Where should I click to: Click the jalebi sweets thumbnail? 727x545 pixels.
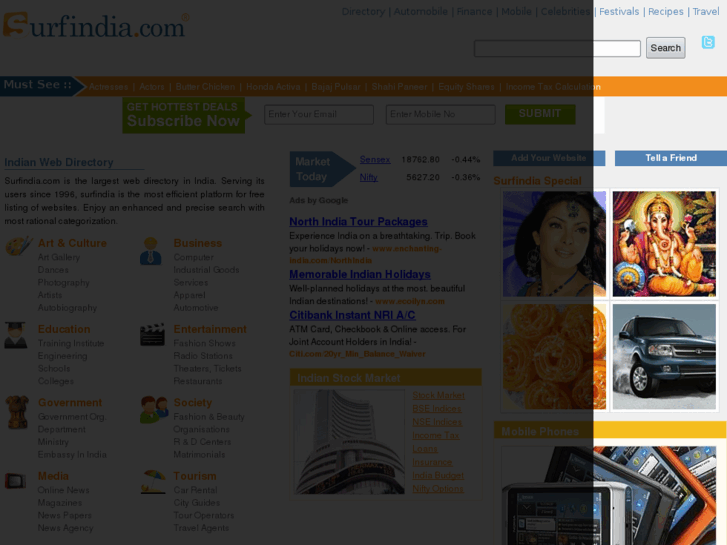coord(554,357)
